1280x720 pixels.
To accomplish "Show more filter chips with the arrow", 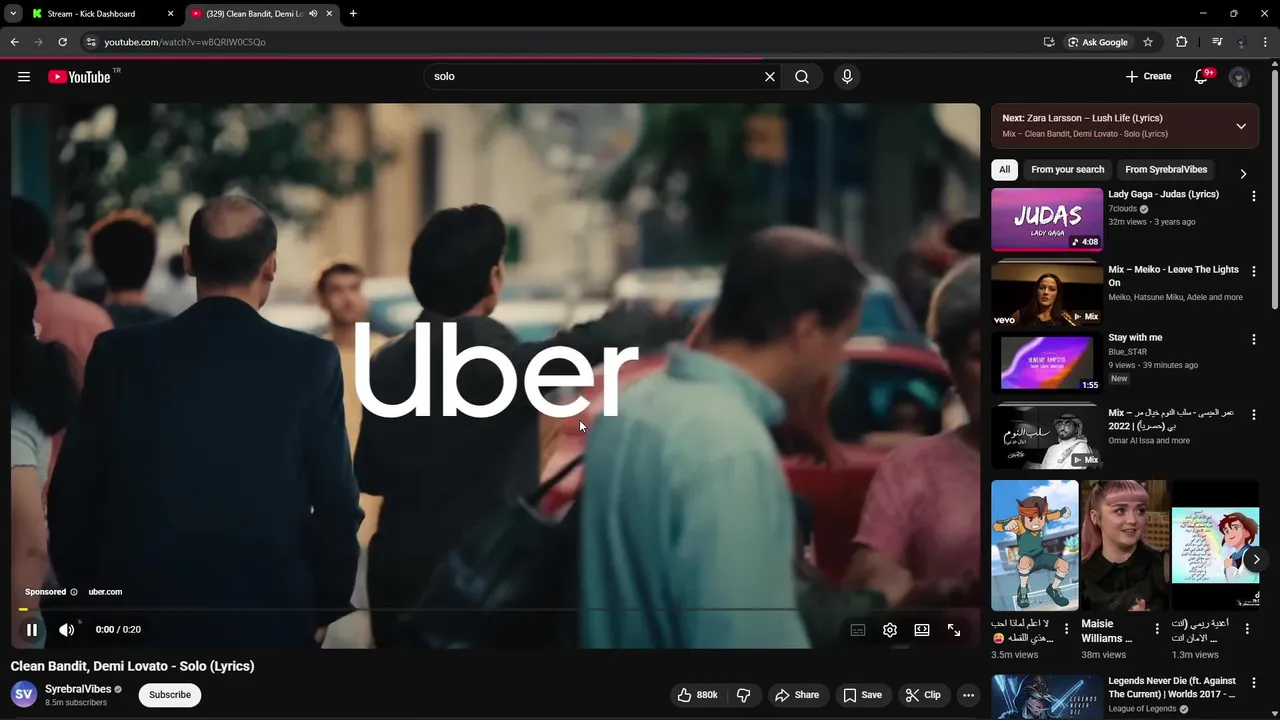I will pyautogui.click(x=1243, y=173).
